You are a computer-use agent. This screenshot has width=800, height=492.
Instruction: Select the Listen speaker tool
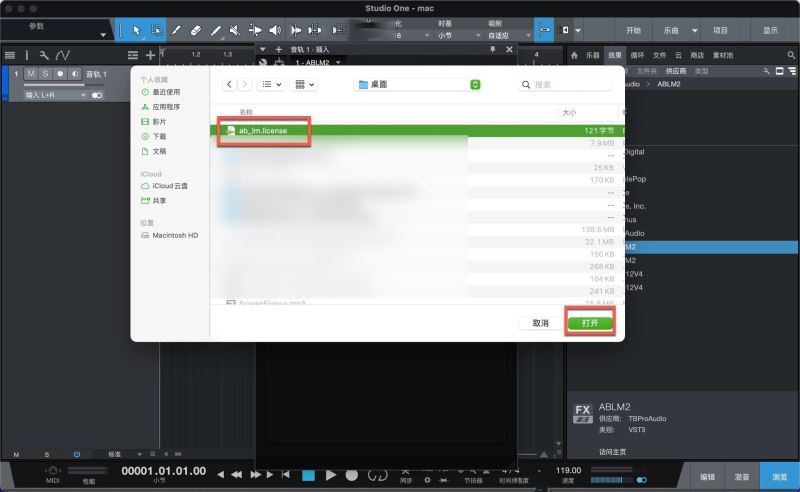point(274,31)
